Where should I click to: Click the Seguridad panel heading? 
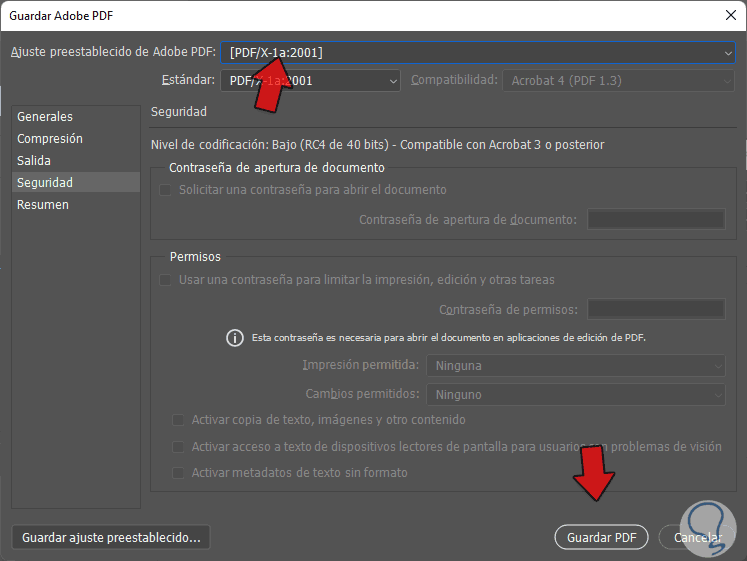tap(179, 111)
